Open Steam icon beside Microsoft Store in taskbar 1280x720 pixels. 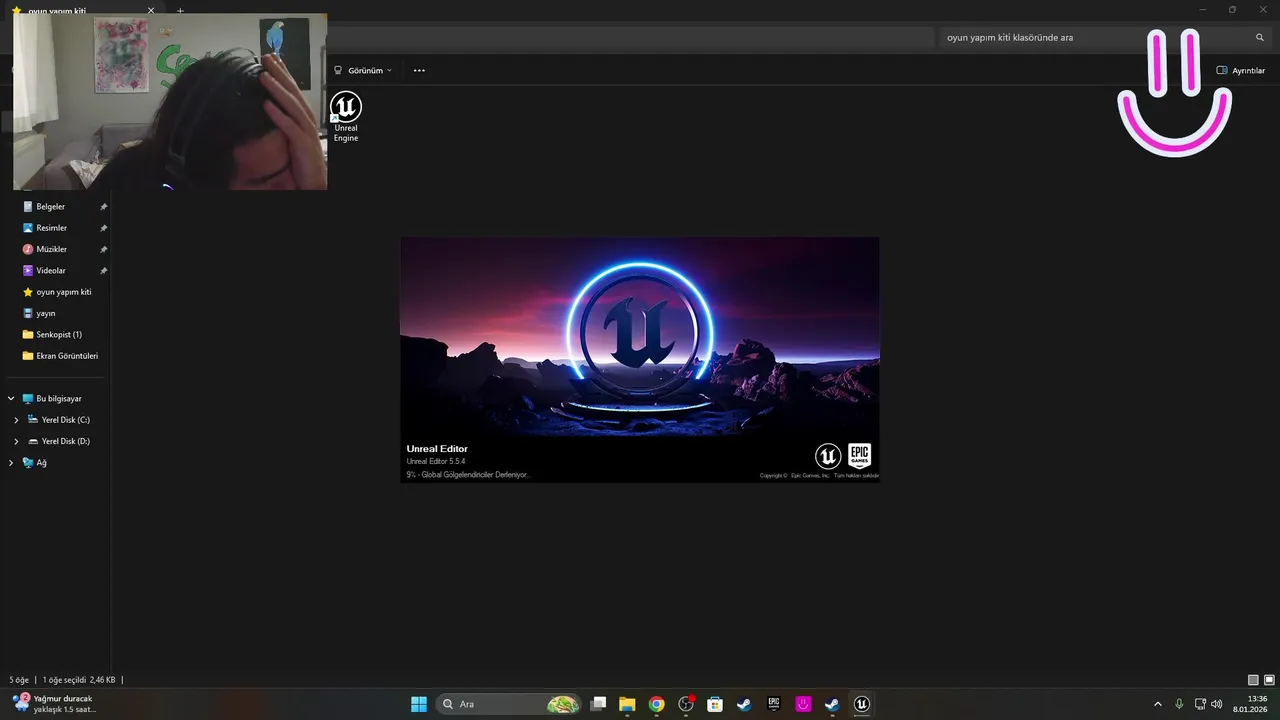coord(744,704)
